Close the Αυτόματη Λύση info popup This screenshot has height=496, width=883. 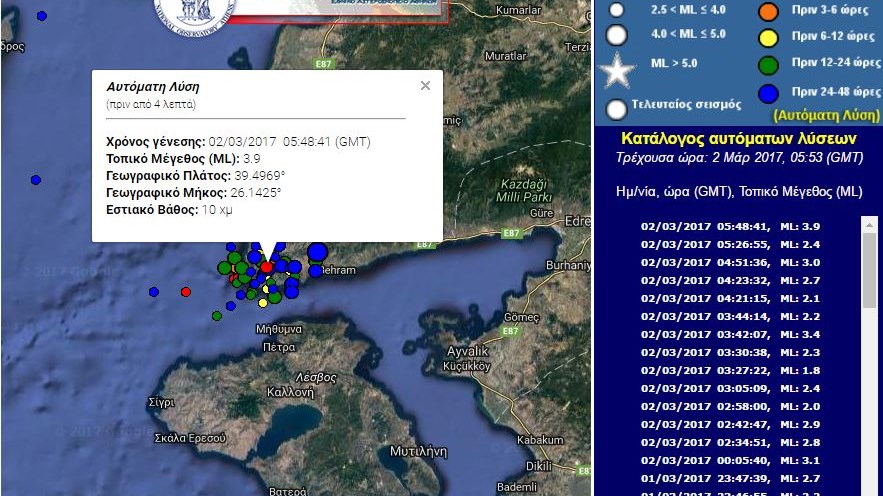(425, 86)
